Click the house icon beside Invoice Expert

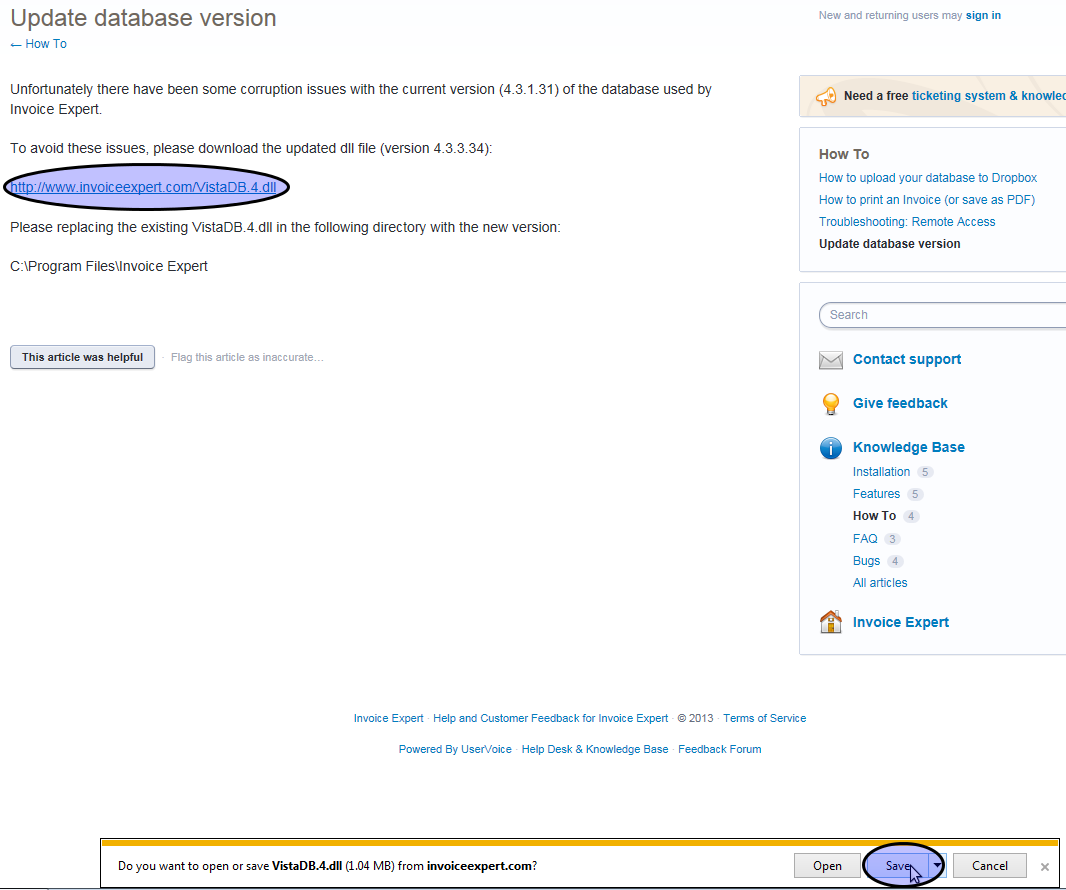pos(831,622)
